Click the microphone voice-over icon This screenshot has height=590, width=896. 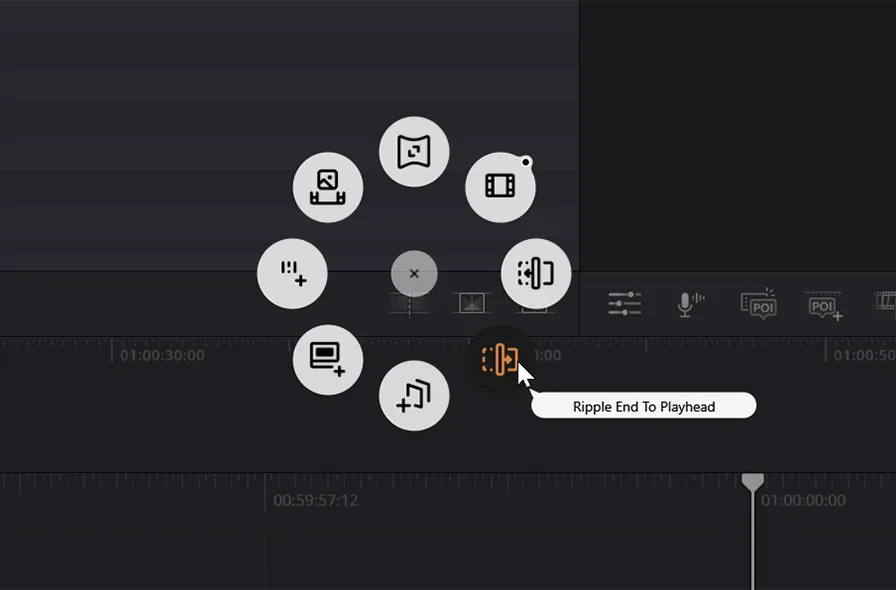(689, 303)
